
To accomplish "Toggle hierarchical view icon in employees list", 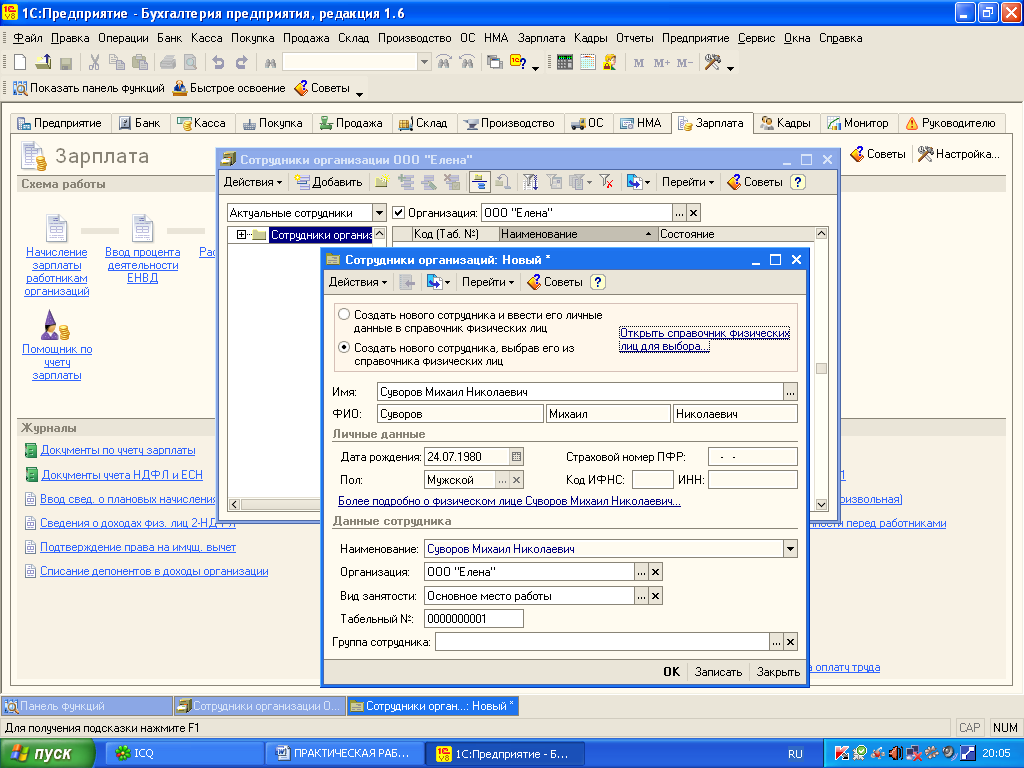I will (479, 182).
